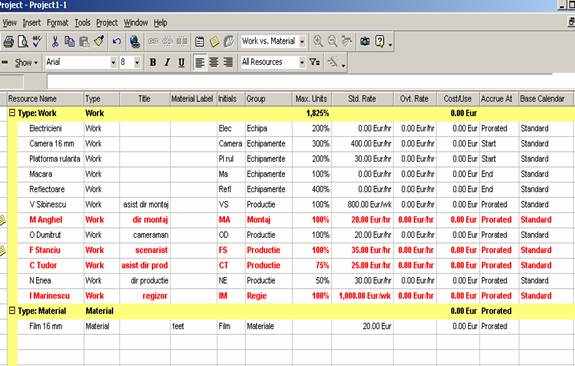Viewport: 575px width, 366px height.
Task: Toggle Italic formatting
Action: (167, 62)
